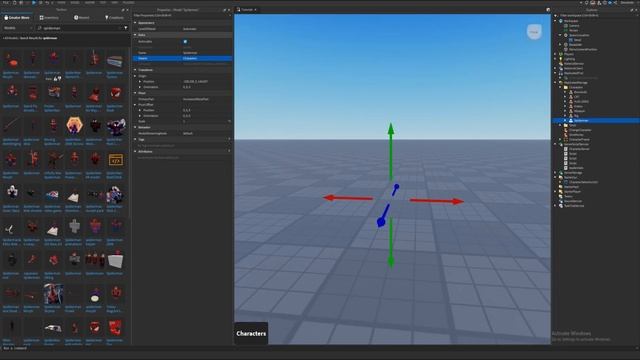Collapse the Appearance property section
Screen dimensions: 640x360
pyautogui.click(x=135, y=23)
